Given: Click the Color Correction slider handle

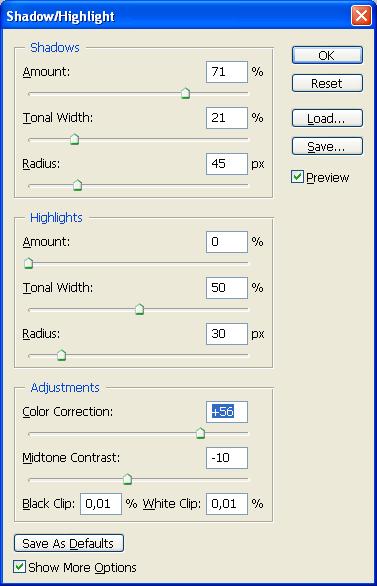Looking at the screenshot, I should 201,433.
